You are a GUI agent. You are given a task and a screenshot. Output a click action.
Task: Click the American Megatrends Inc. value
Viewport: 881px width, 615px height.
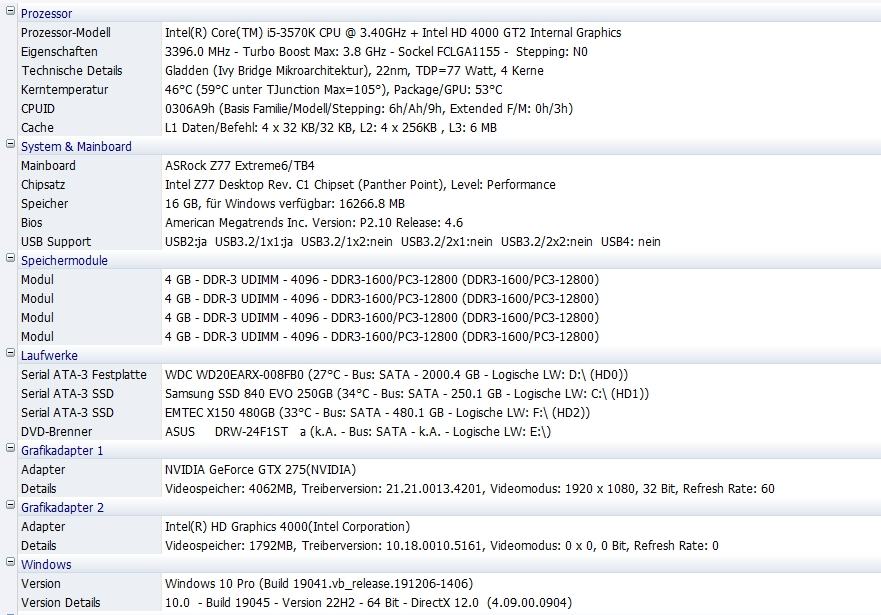(314, 222)
